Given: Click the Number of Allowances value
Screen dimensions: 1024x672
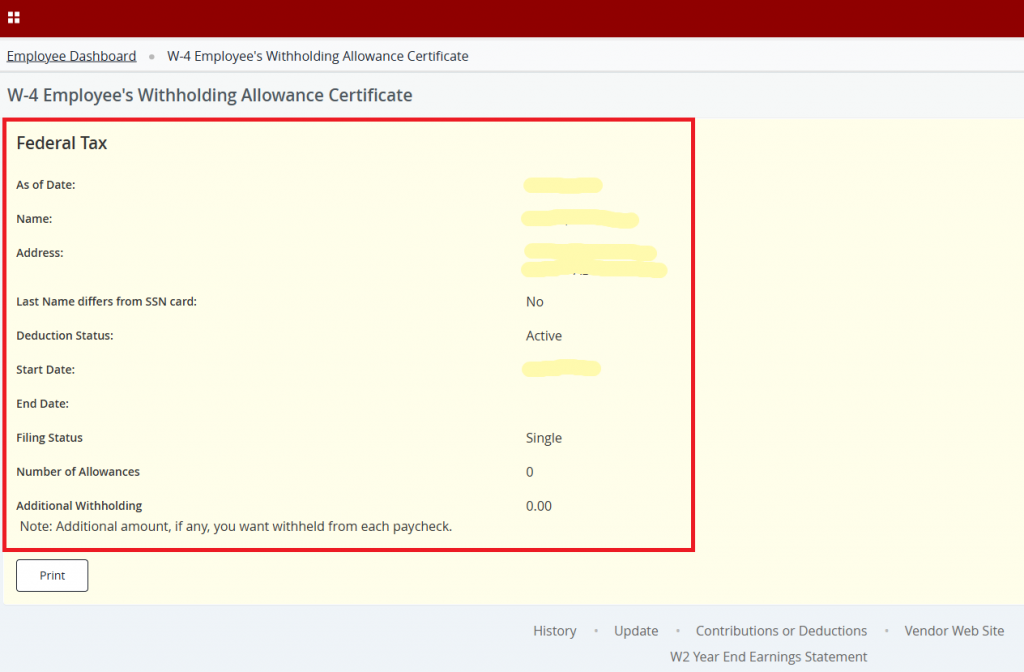Looking at the screenshot, I should (x=530, y=472).
